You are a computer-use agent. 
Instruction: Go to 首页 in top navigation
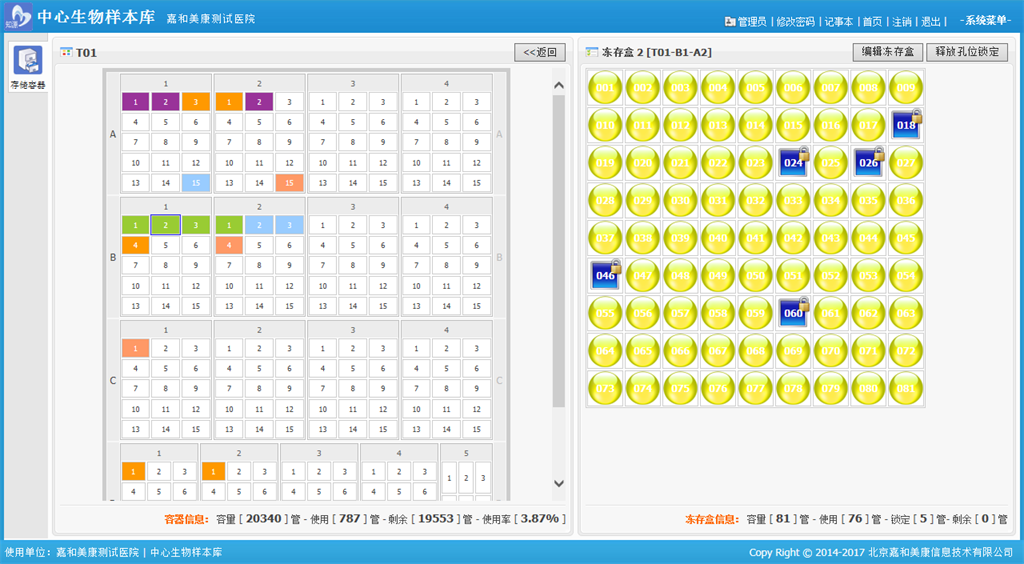[x=872, y=22]
